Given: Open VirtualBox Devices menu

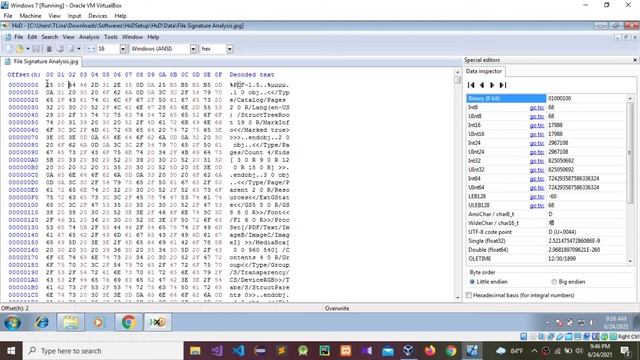Looking at the screenshot, I should pyautogui.click(x=98, y=16).
